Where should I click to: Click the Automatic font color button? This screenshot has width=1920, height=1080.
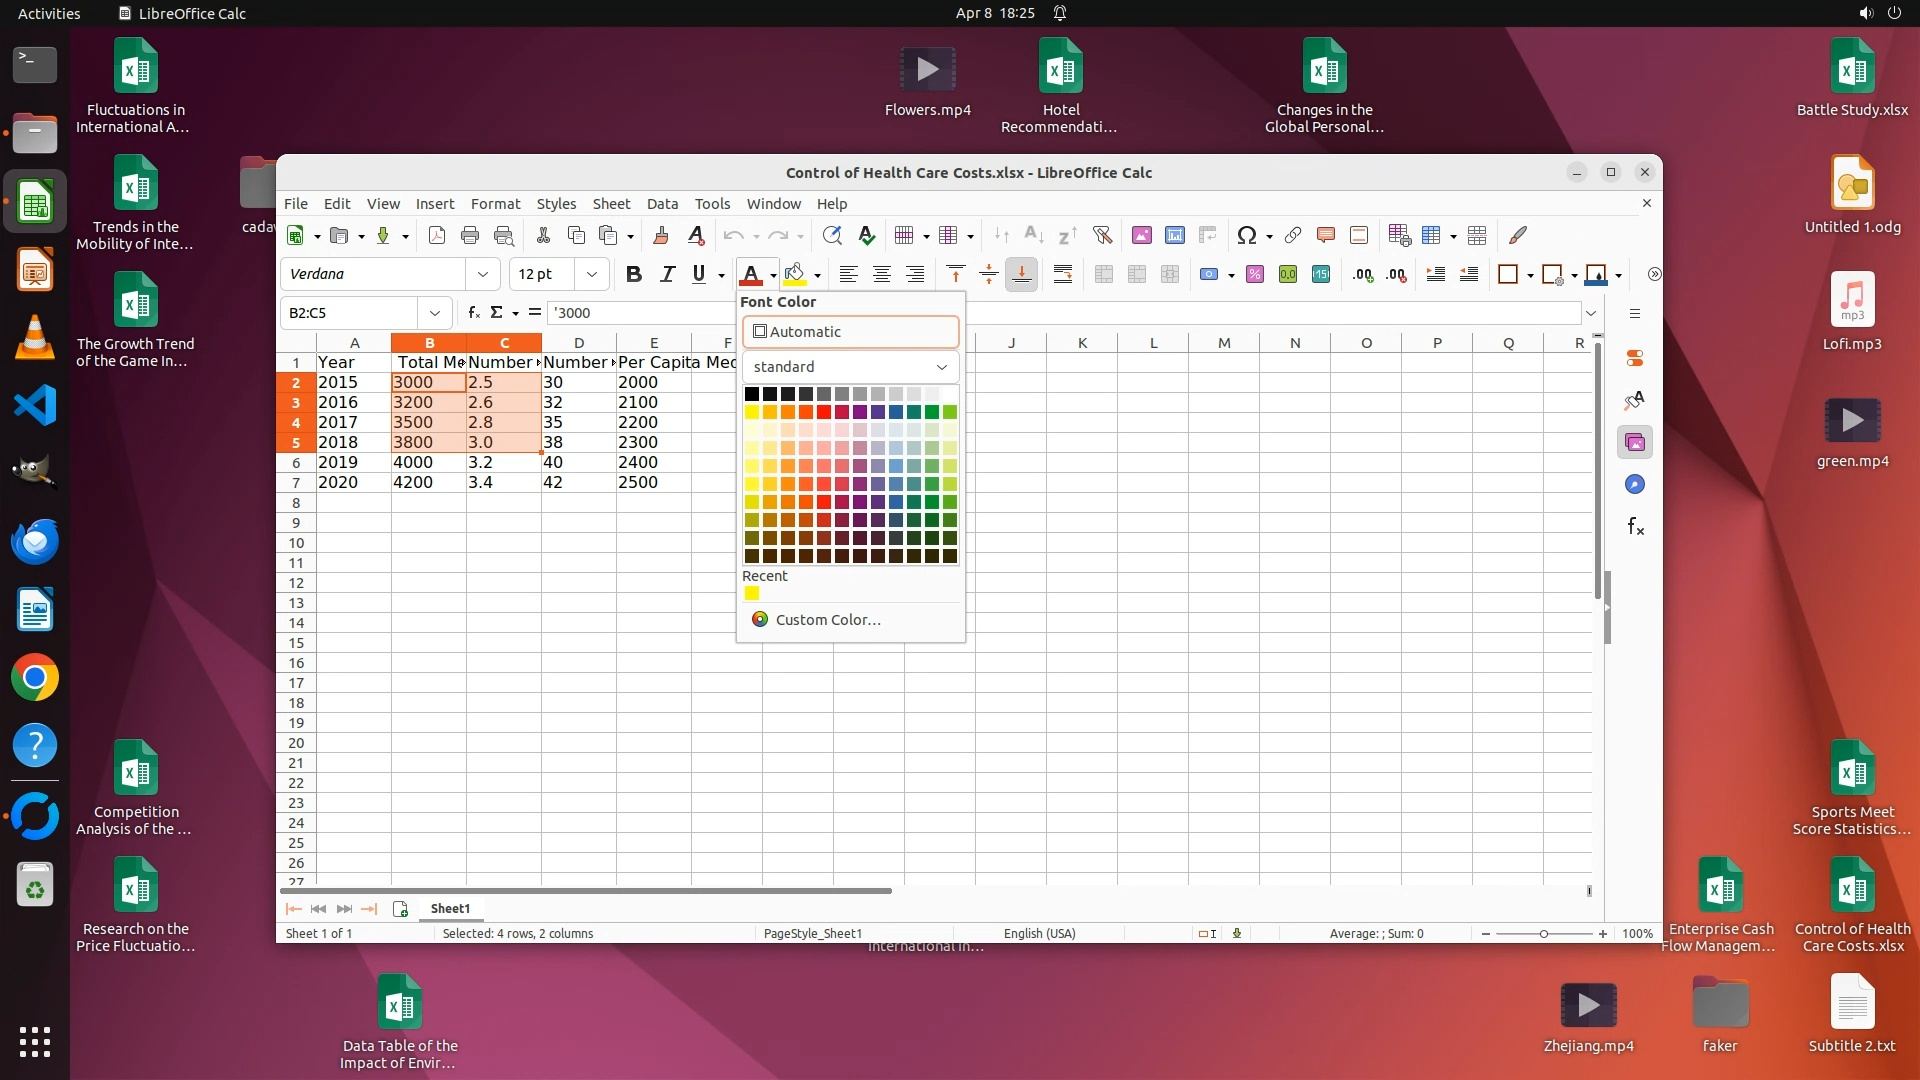[850, 332]
